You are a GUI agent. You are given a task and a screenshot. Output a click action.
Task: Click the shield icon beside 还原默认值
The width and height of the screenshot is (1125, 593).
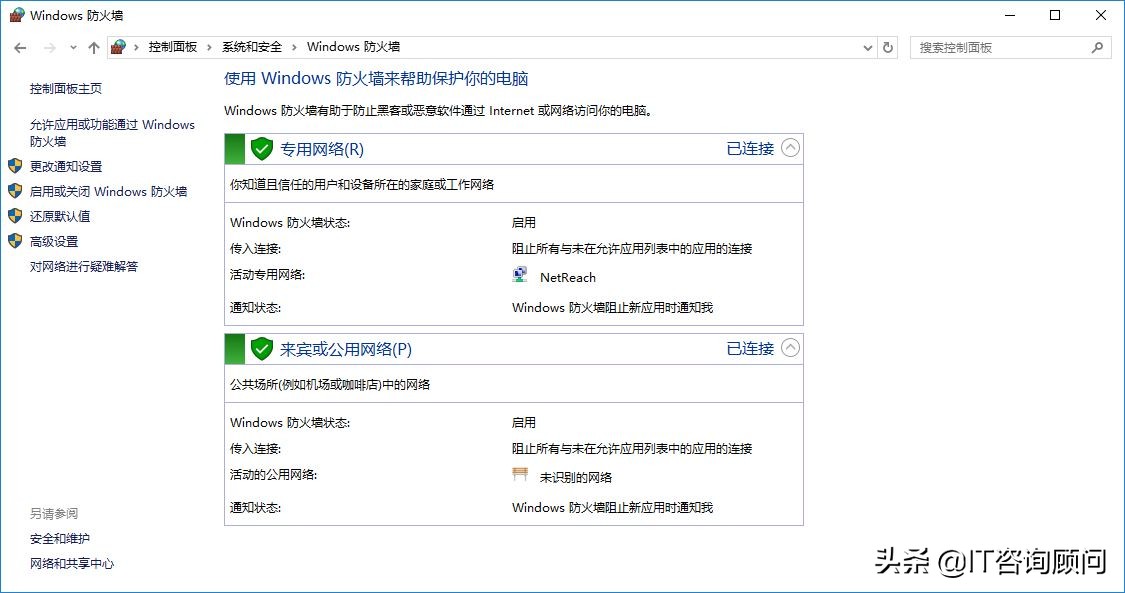click(14, 217)
